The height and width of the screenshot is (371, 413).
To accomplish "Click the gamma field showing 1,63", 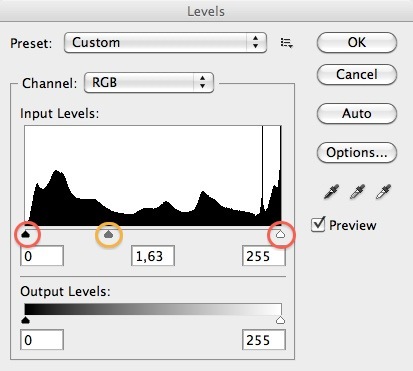I will 153,256.
